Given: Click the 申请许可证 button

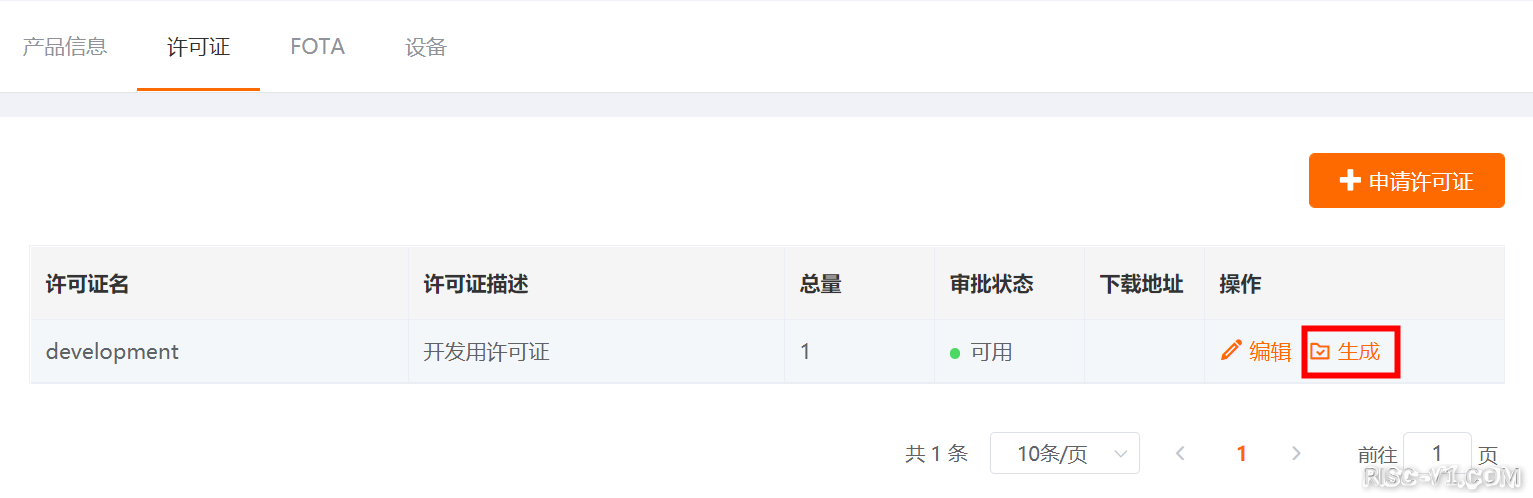Looking at the screenshot, I should 1406,181.
